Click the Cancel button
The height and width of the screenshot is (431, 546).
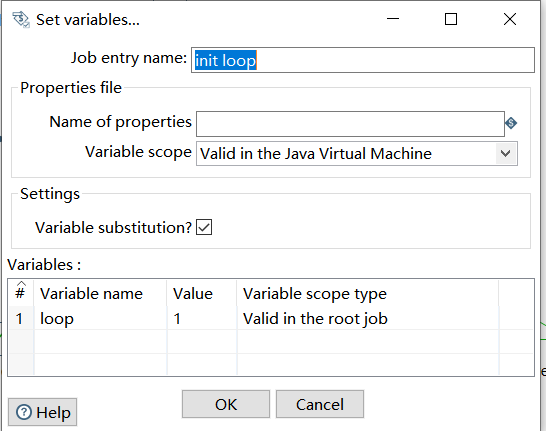320,404
